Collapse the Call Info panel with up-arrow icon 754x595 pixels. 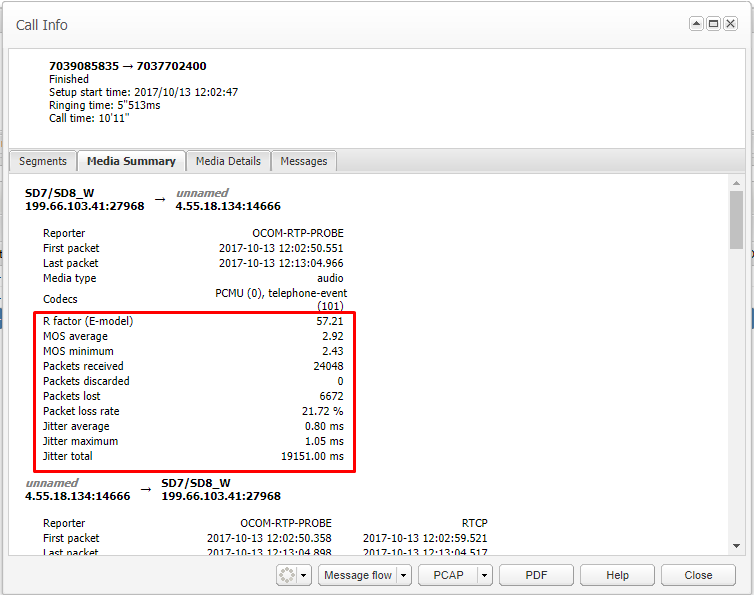(697, 24)
